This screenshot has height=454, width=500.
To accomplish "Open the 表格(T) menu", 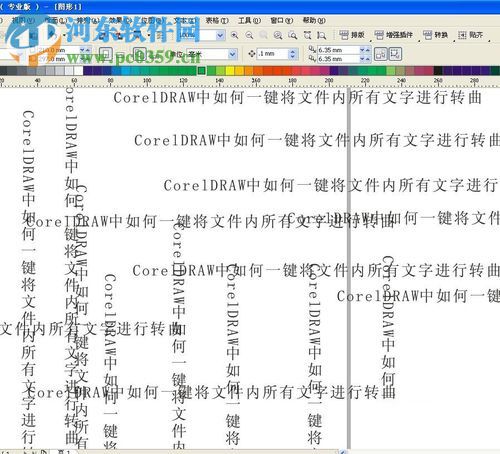I will click(x=217, y=21).
